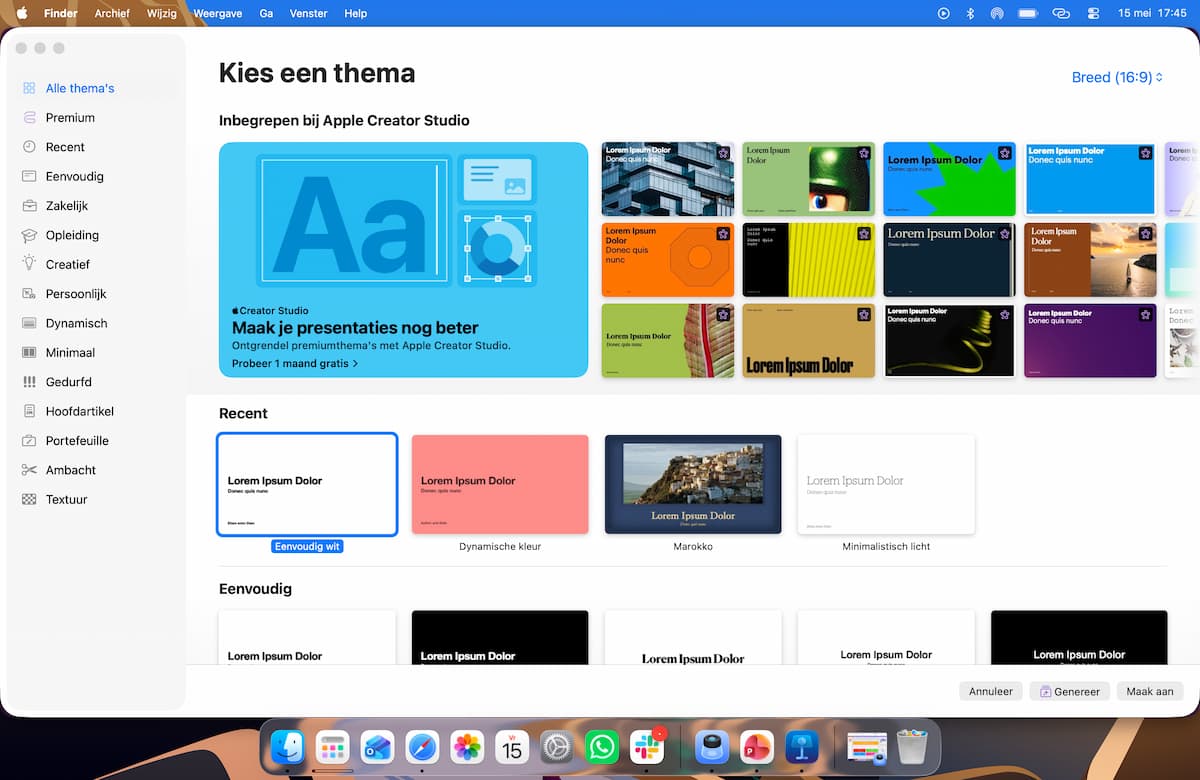1200x780 pixels.
Task: Open Photos app from the Dock
Action: (x=467, y=747)
